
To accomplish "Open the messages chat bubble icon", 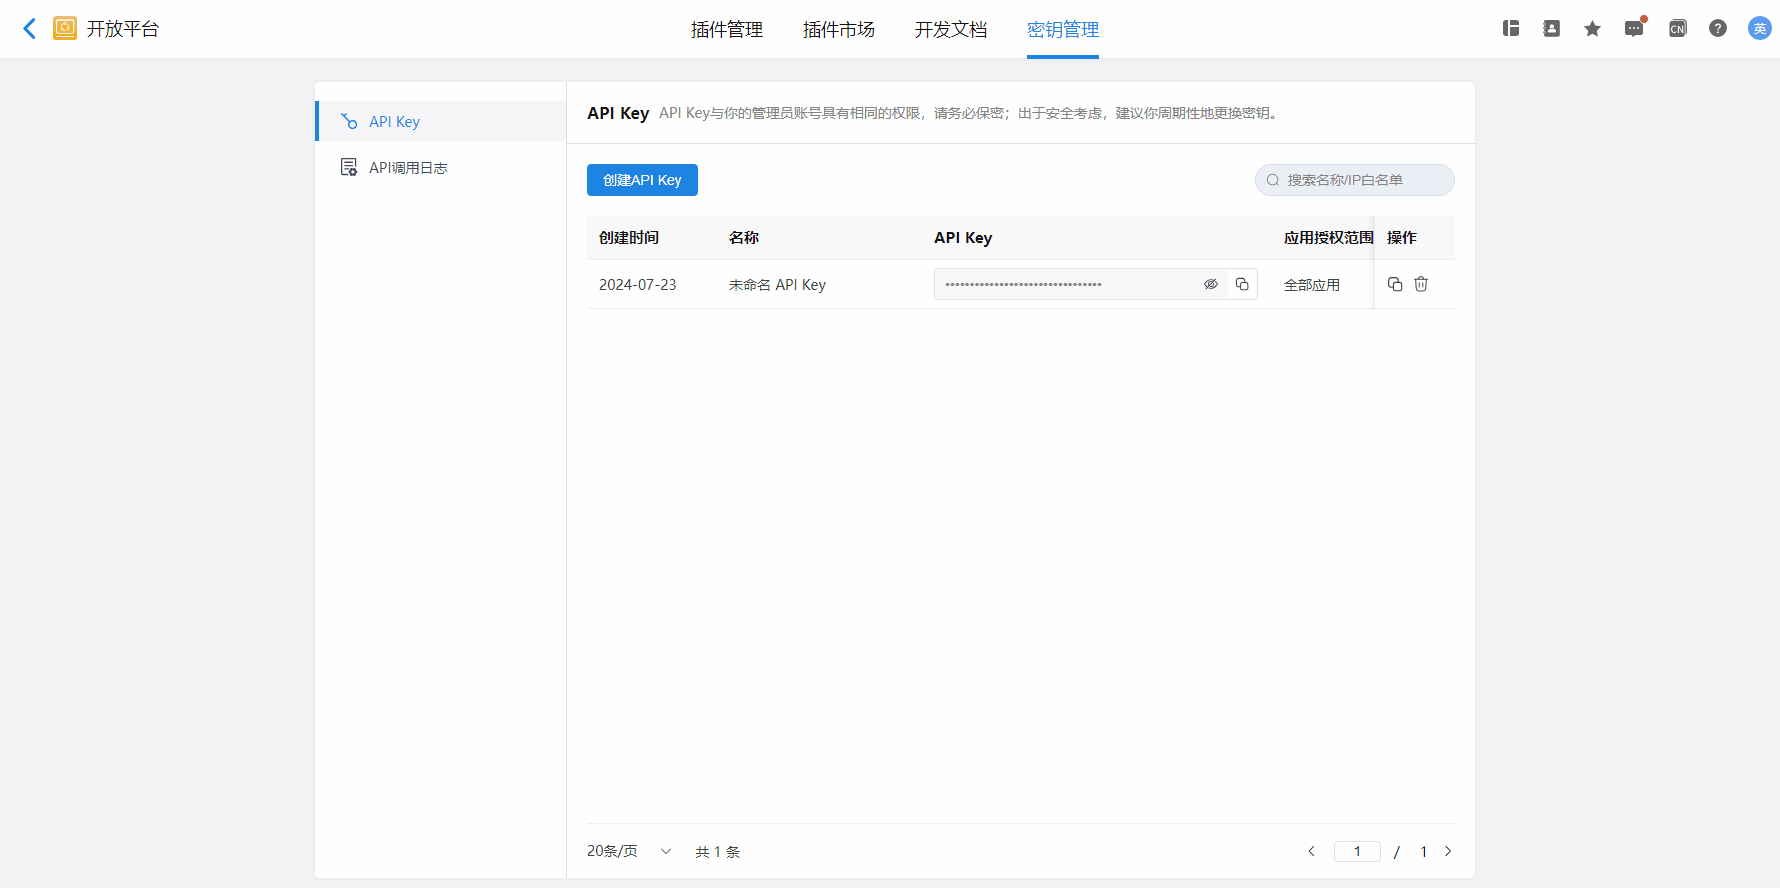I will click(1633, 28).
